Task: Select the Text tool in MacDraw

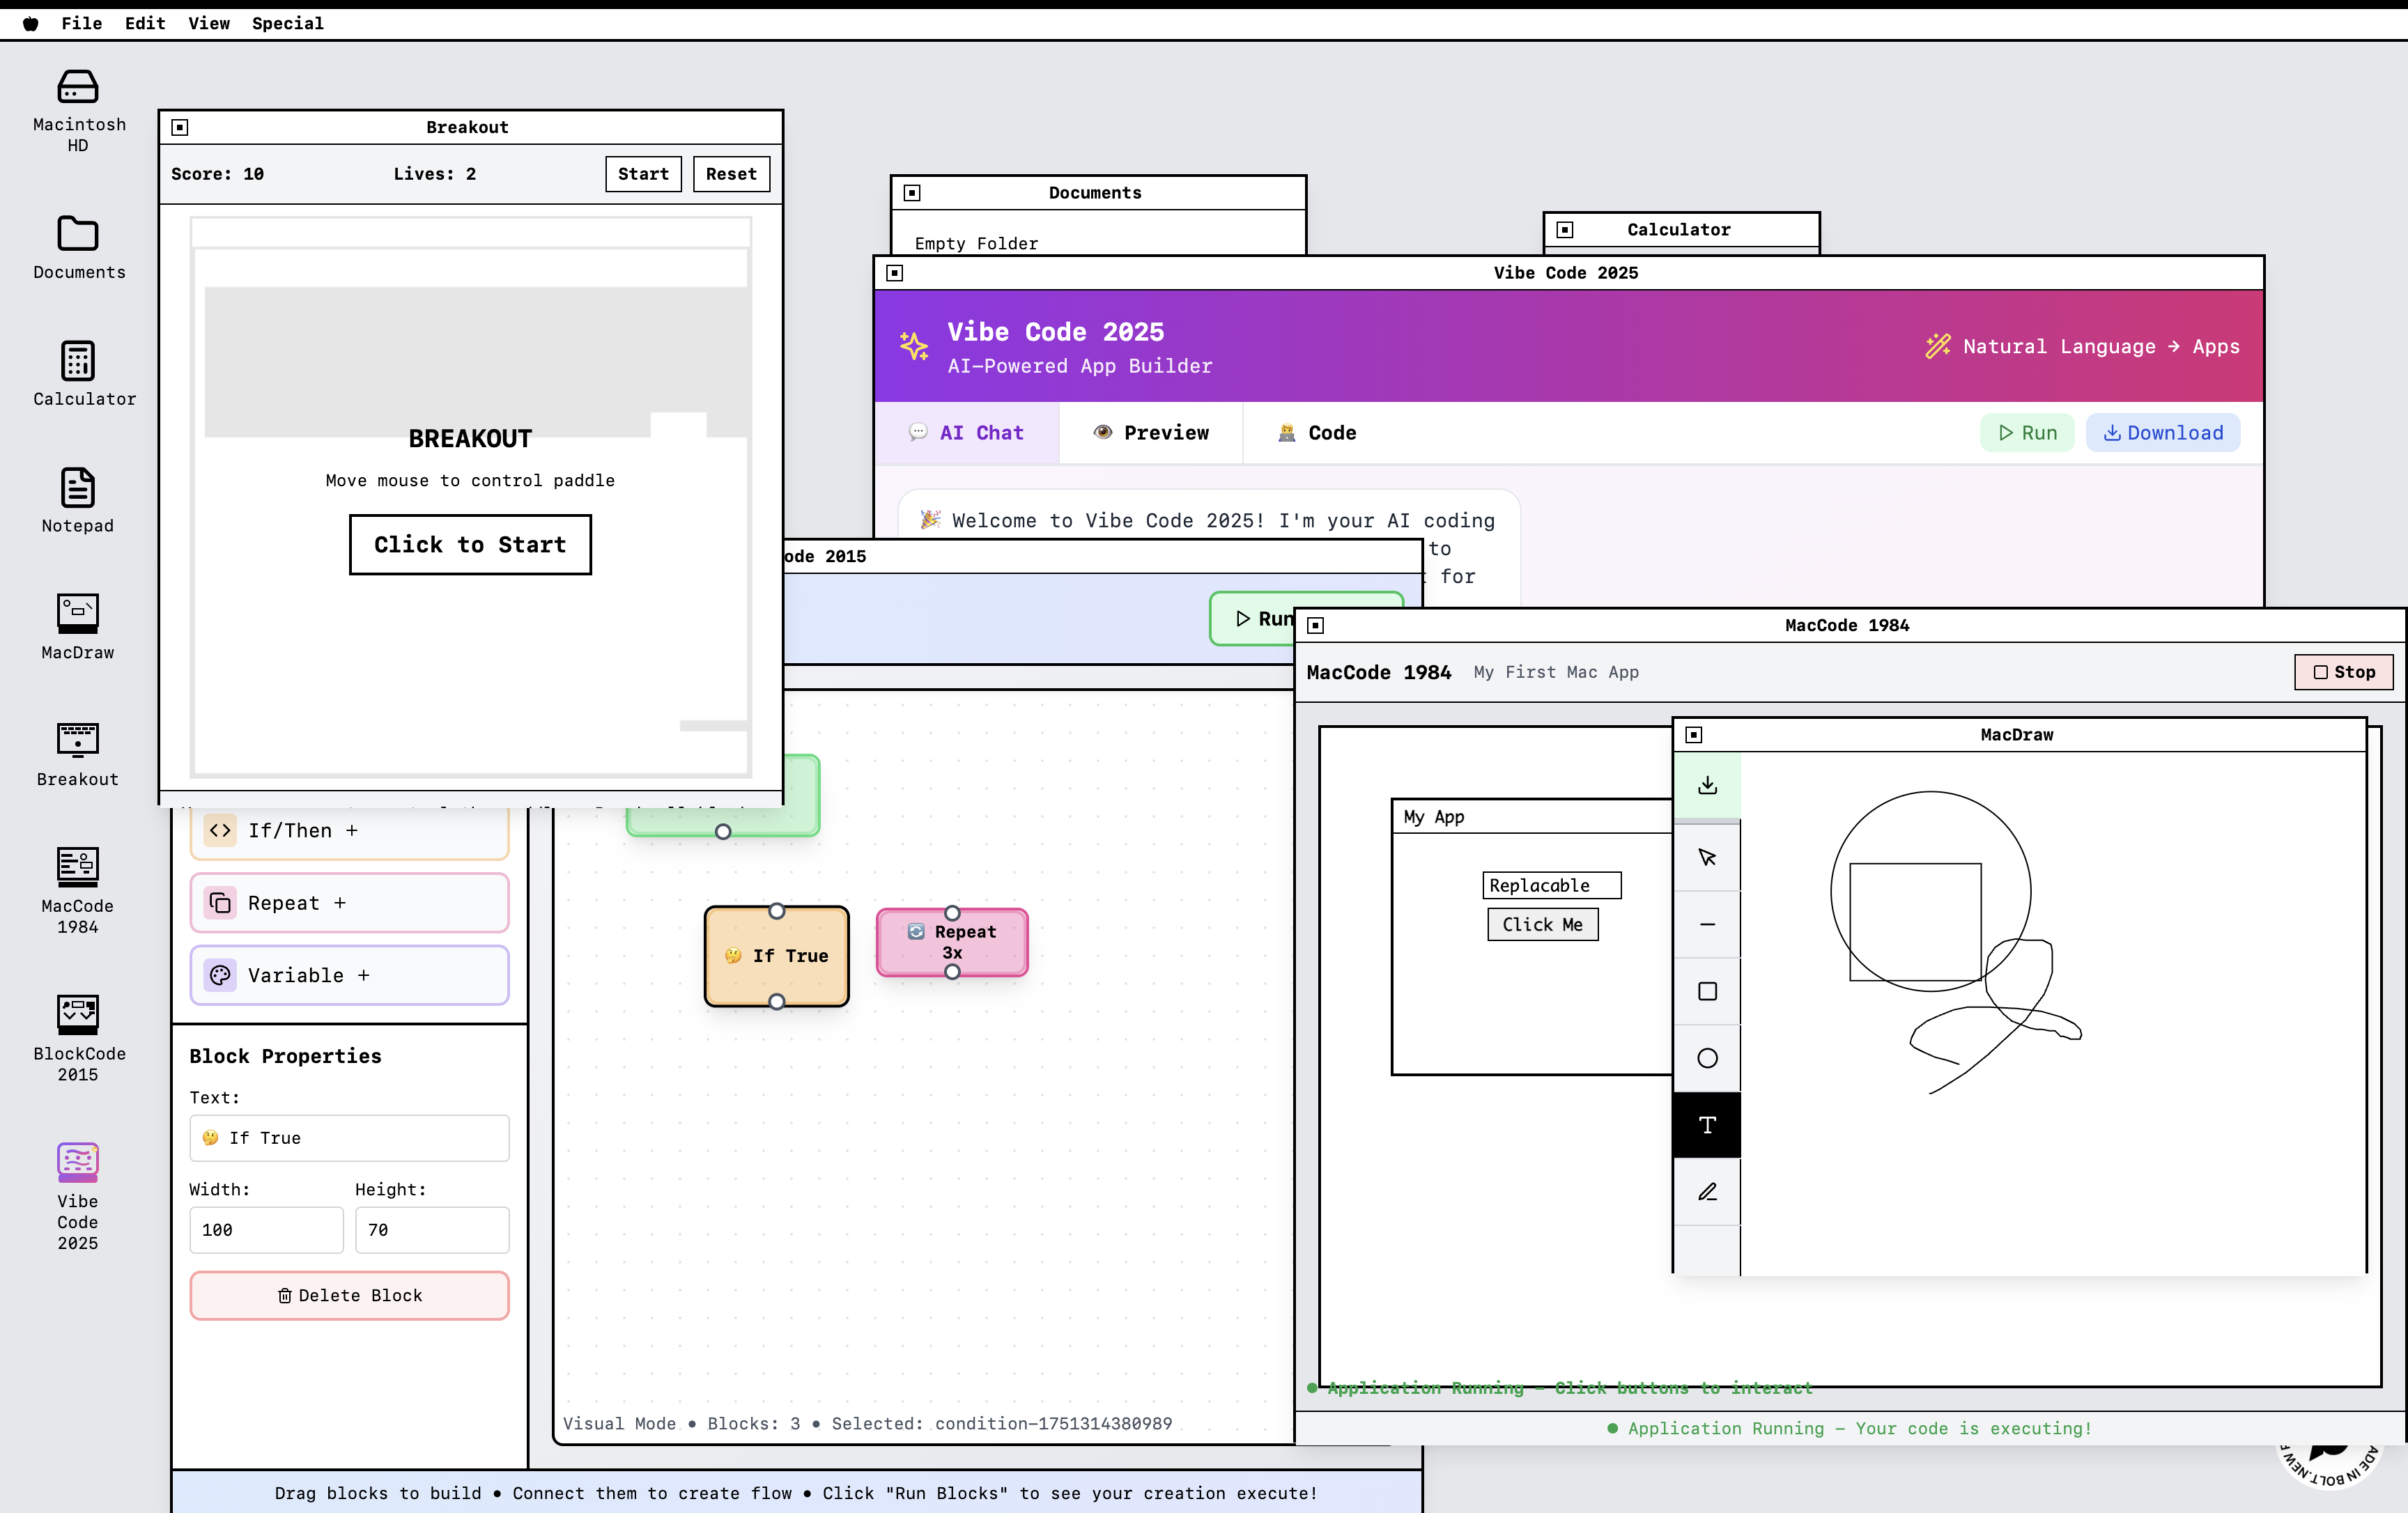Action: coord(1706,1125)
